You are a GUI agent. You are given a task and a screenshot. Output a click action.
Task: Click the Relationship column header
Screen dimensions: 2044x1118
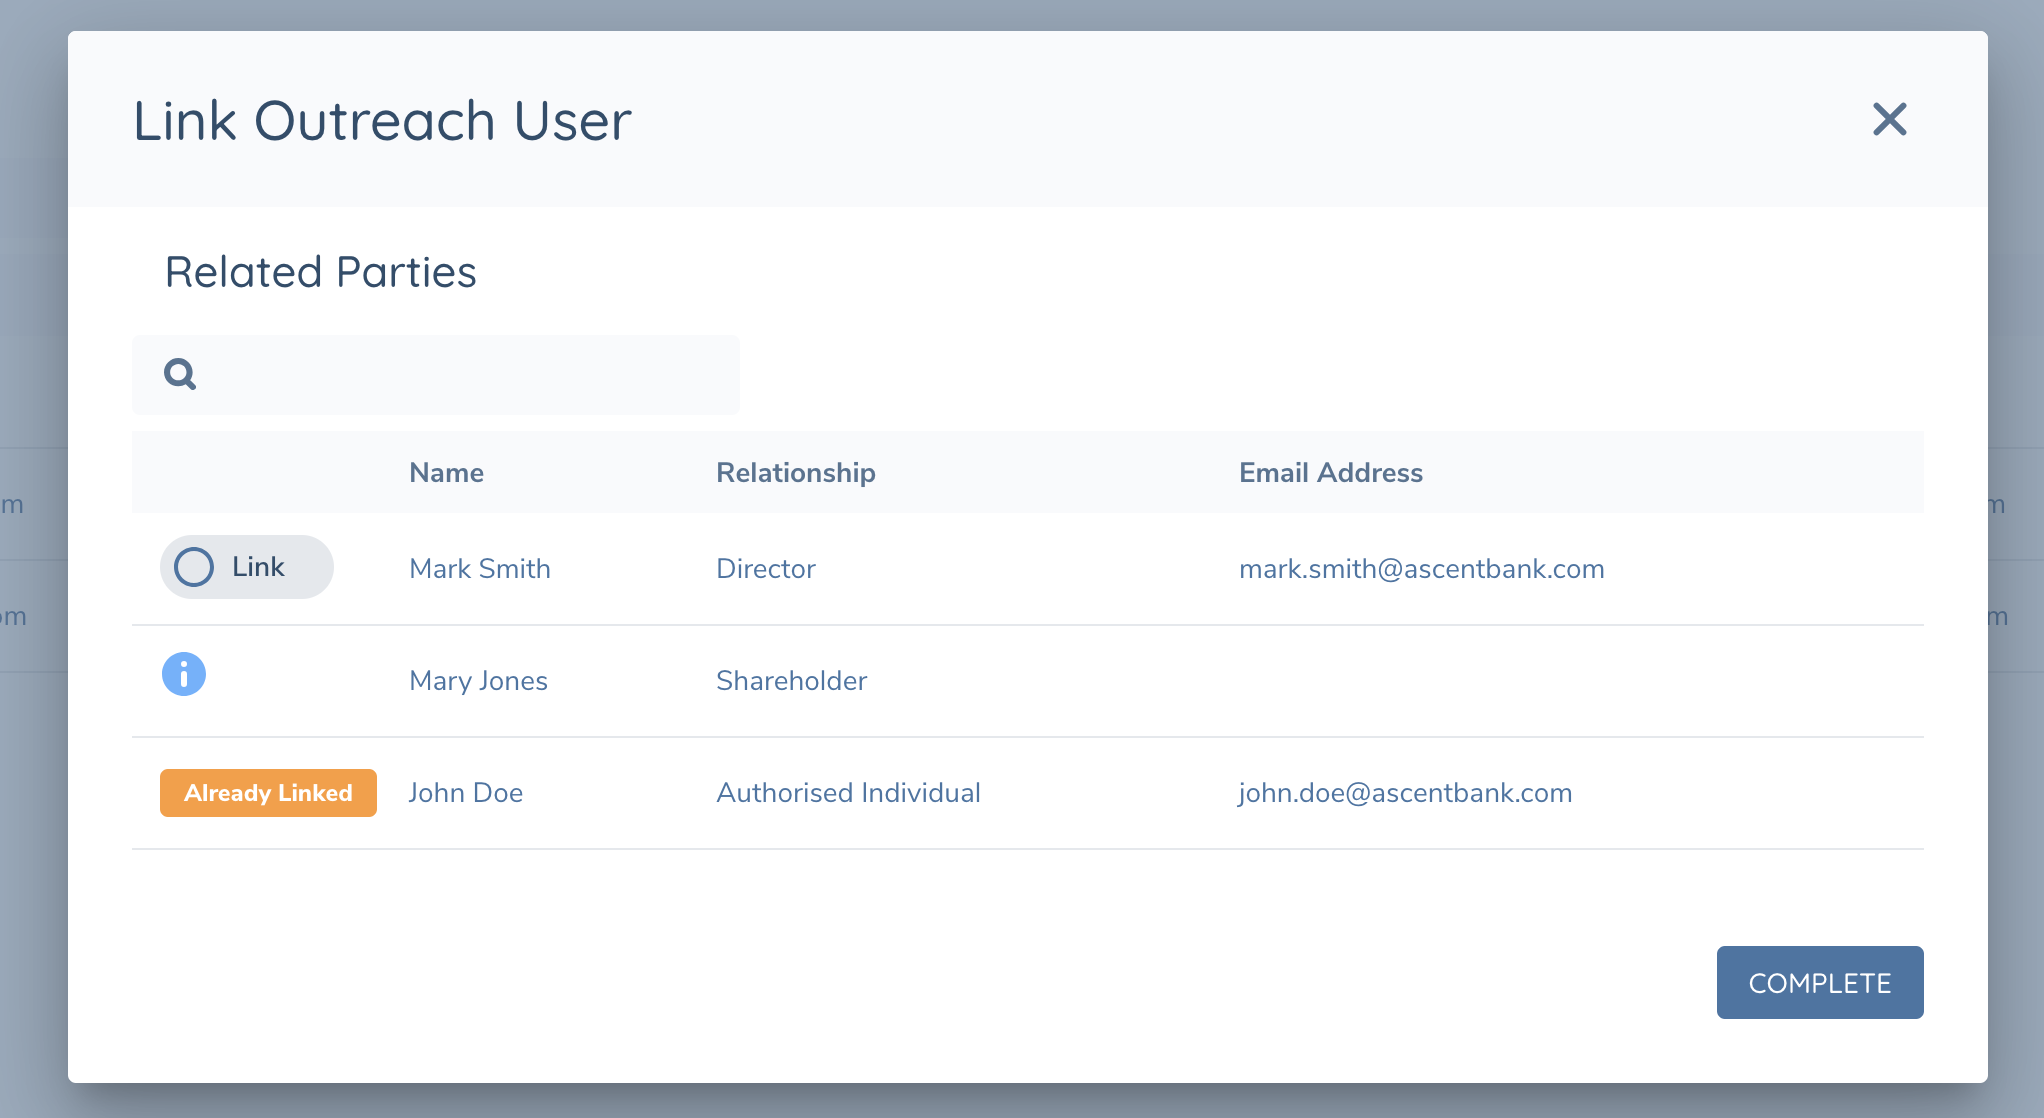[x=795, y=472]
